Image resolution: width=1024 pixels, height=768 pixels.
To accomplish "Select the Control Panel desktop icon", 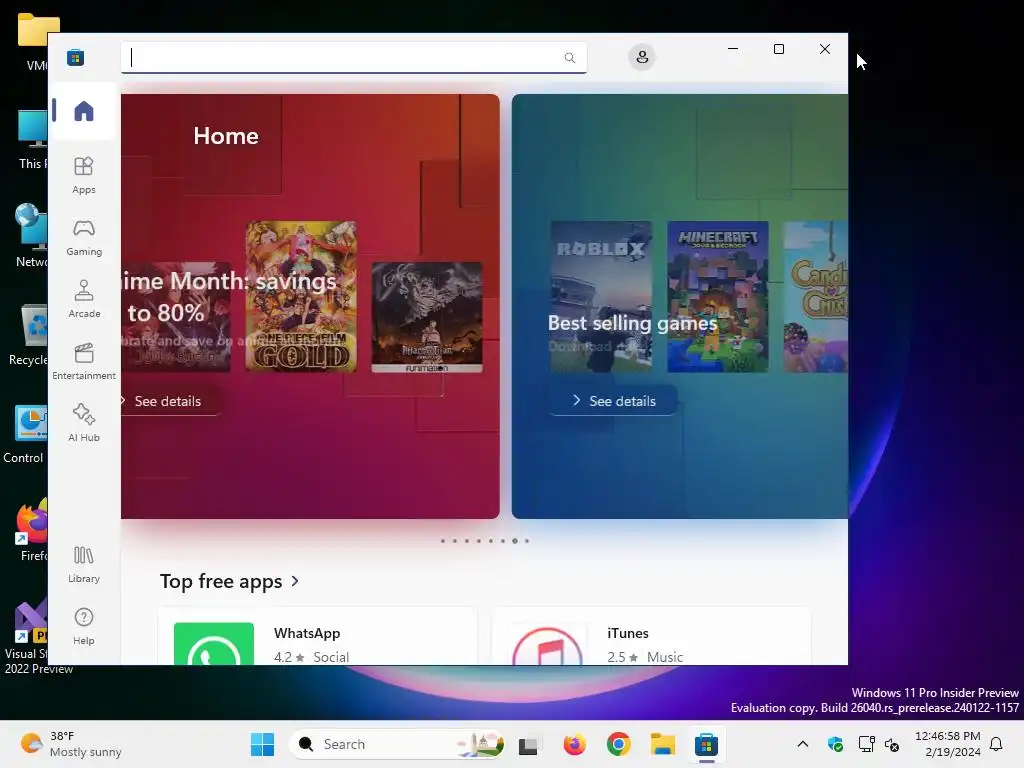I will 26,434.
